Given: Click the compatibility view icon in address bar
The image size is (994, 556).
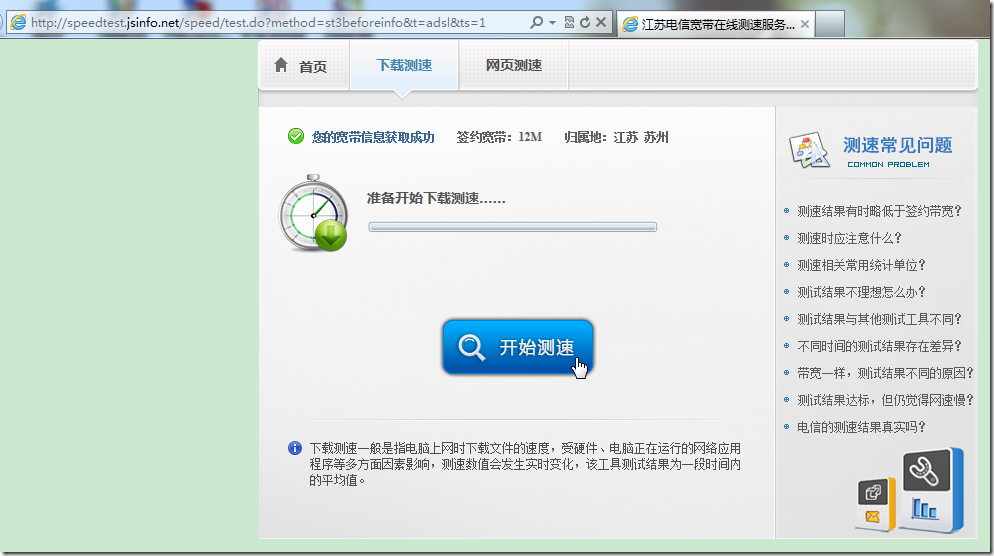Looking at the screenshot, I should [569, 22].
